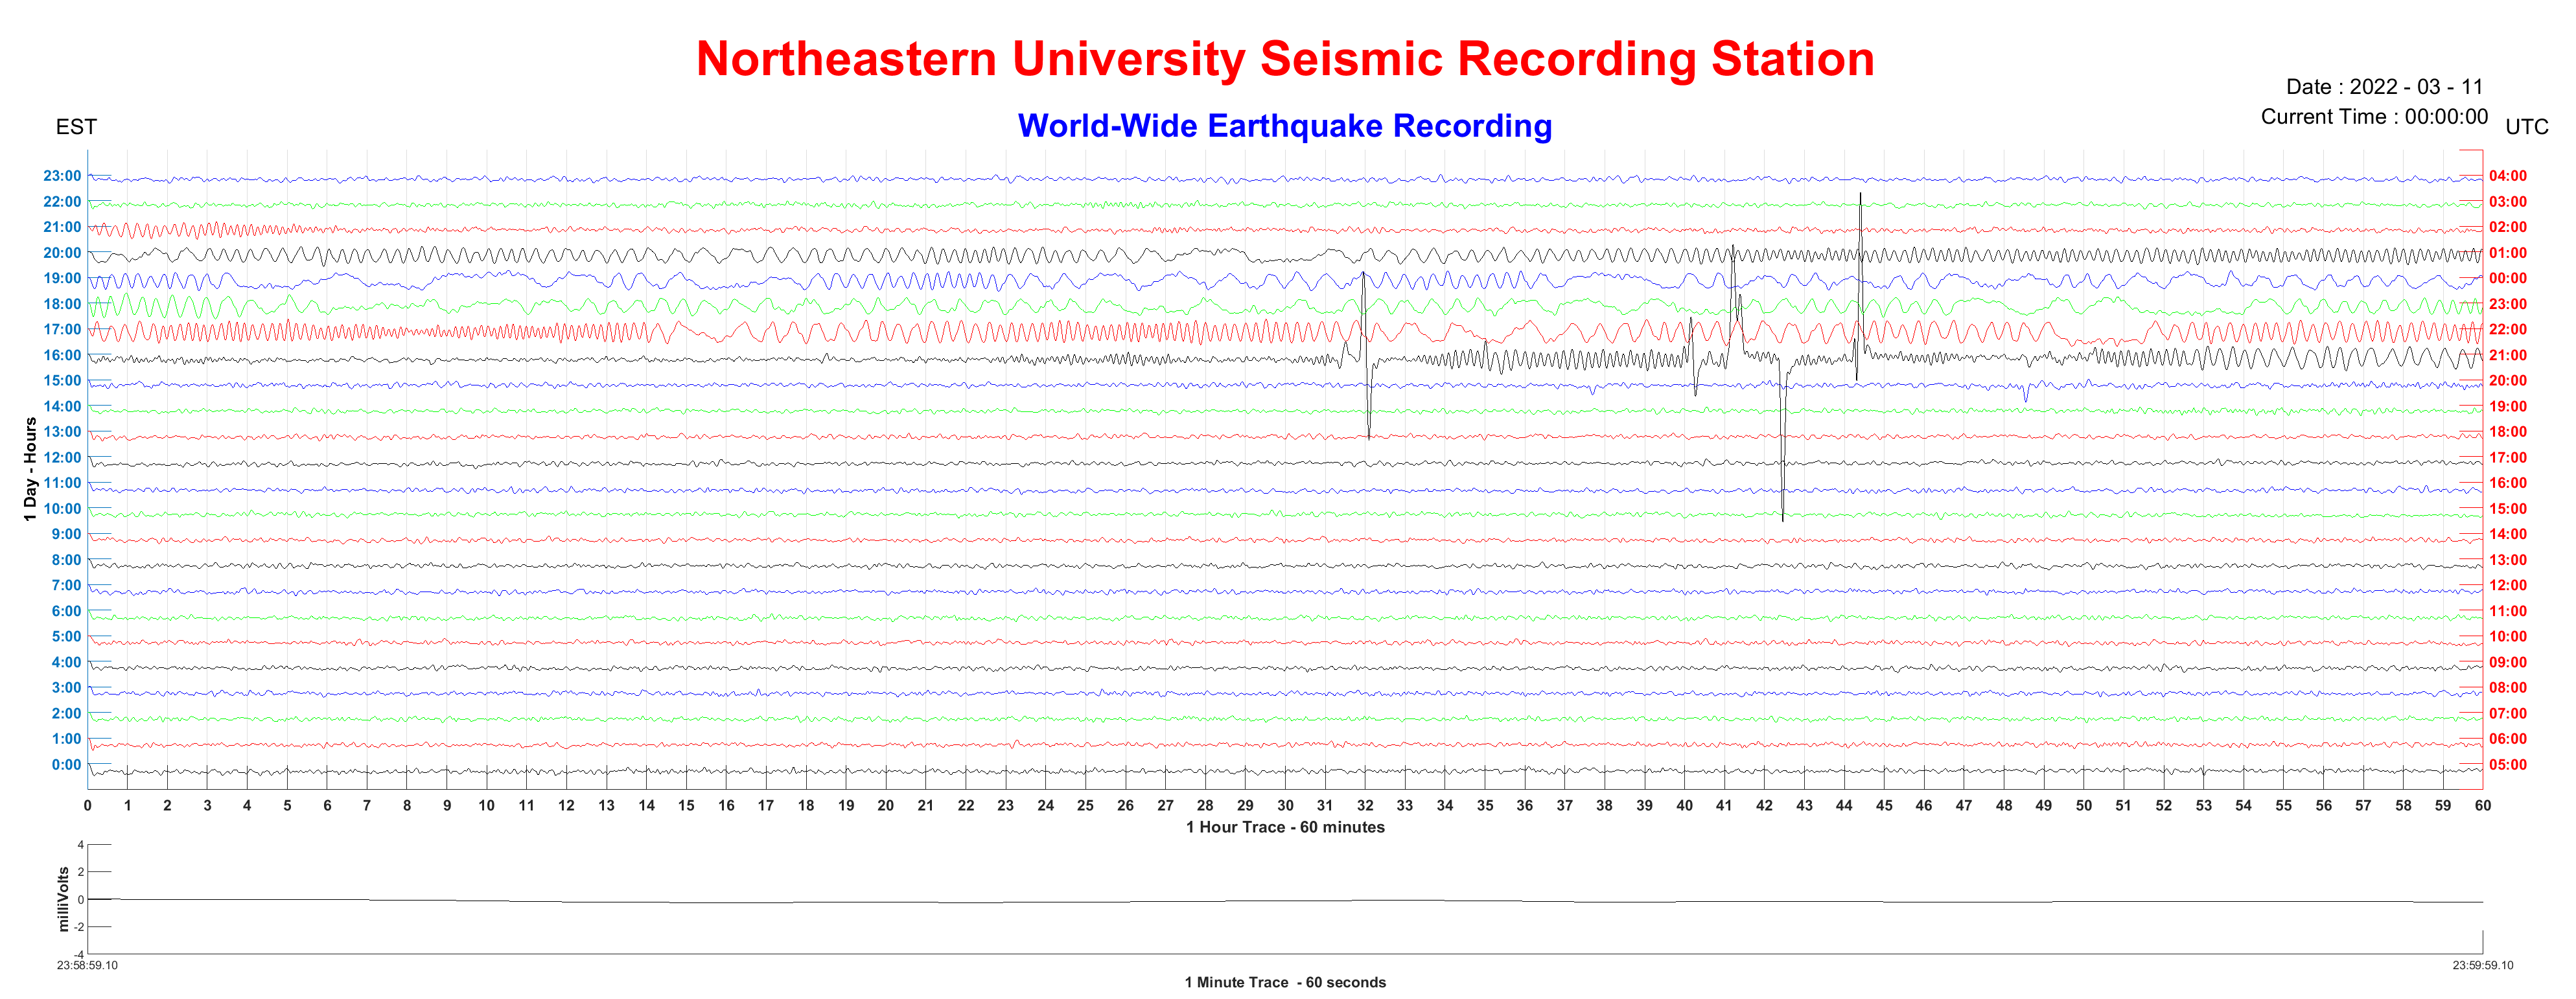Click the Date 2022-03-11 label
The width and height of the screenshot is (2576, 999).
(x=2384, y=87)
